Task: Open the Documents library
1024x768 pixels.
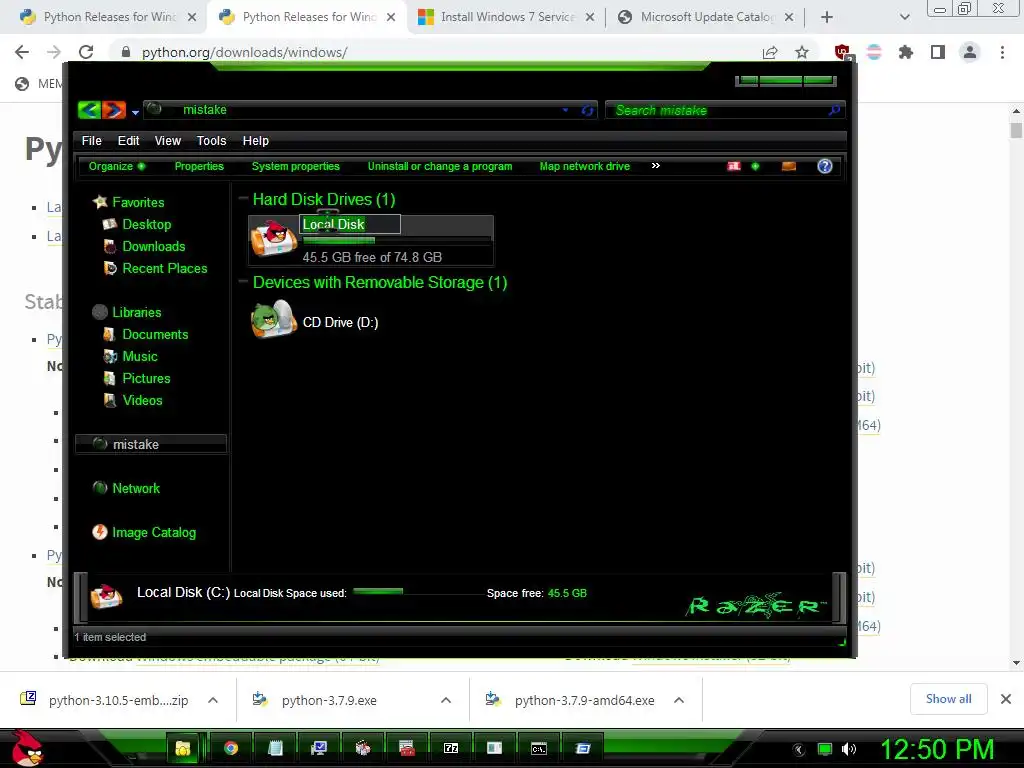Action: coord(155,334)
